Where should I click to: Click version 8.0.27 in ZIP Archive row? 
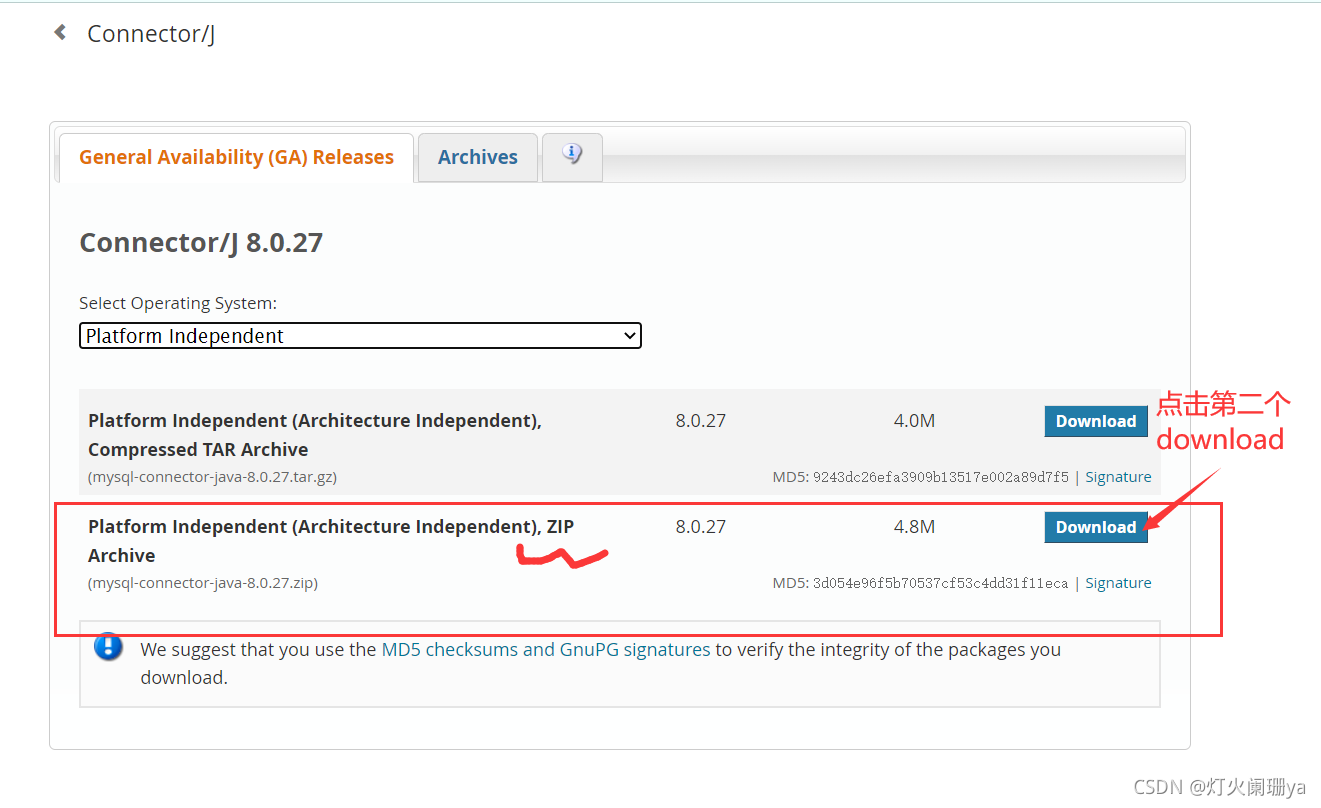coord(700,527)
